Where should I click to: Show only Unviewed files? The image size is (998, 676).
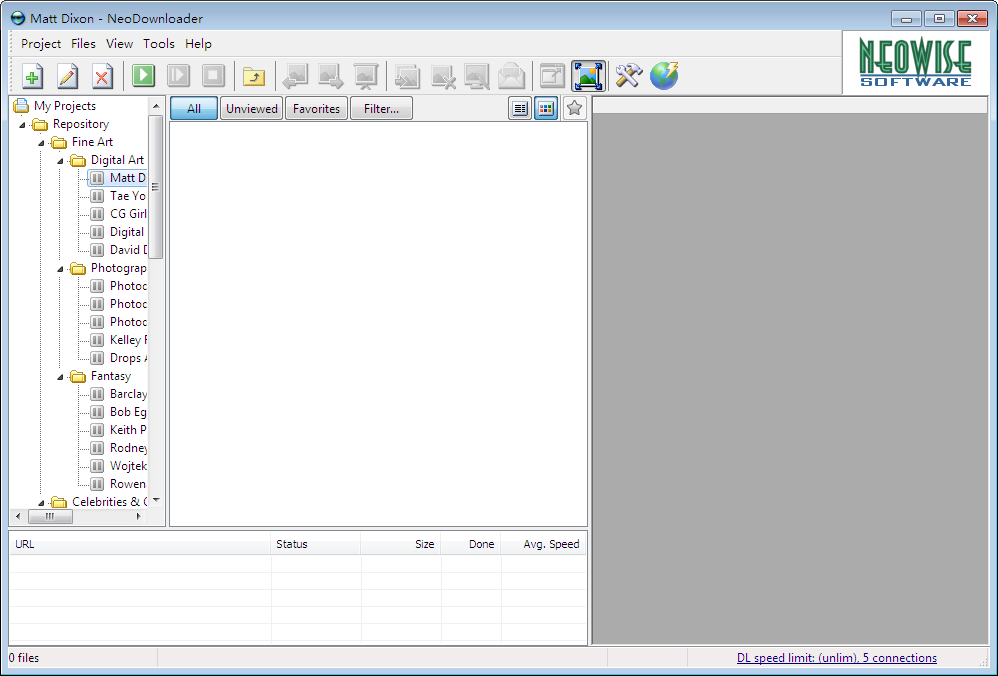(x=251, y=109)
